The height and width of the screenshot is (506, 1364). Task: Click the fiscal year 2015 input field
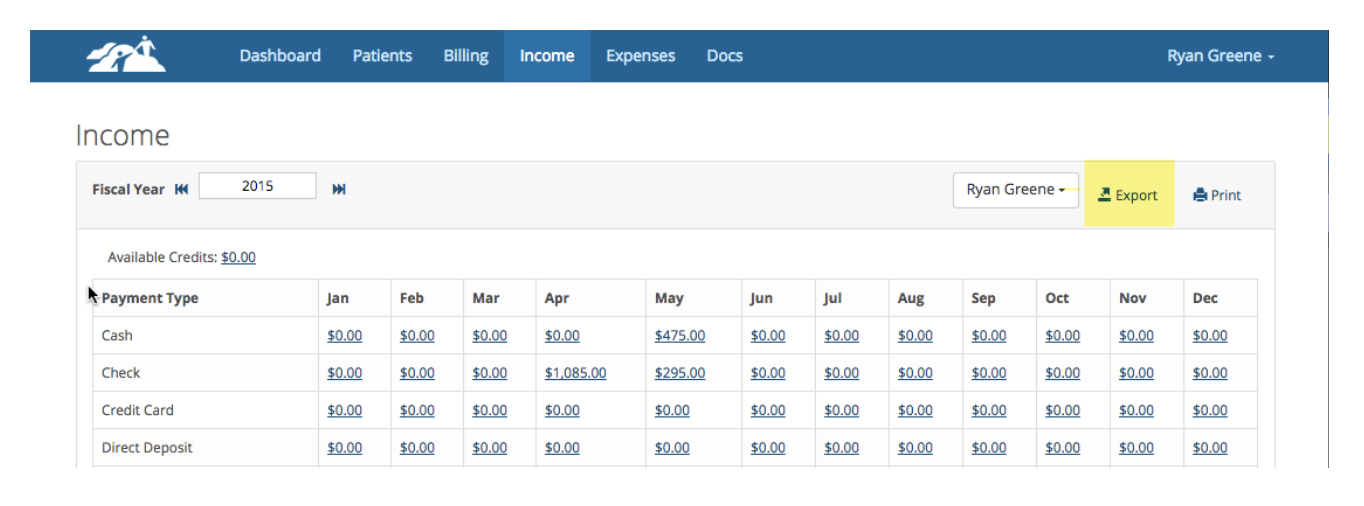tap(258, 186)
